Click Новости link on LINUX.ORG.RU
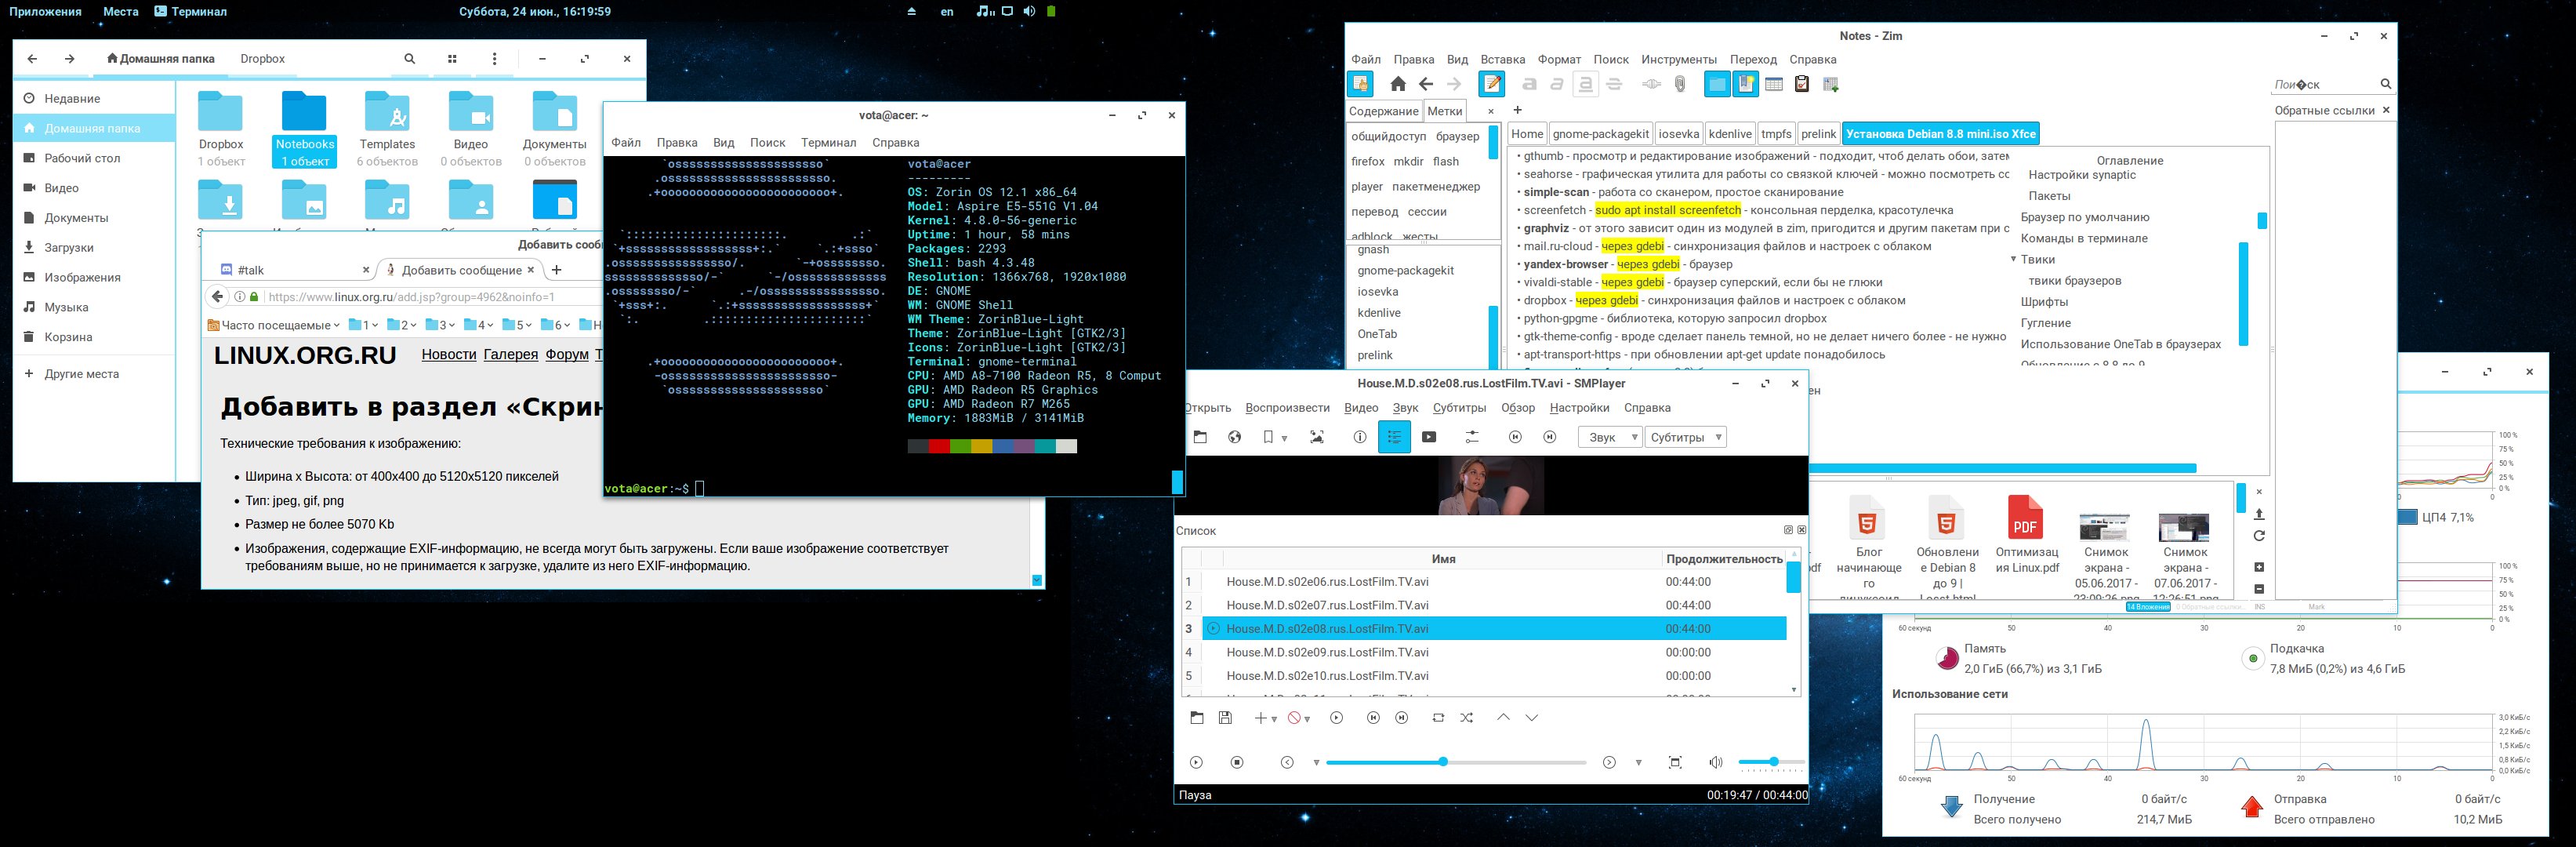 coord(448,354)
